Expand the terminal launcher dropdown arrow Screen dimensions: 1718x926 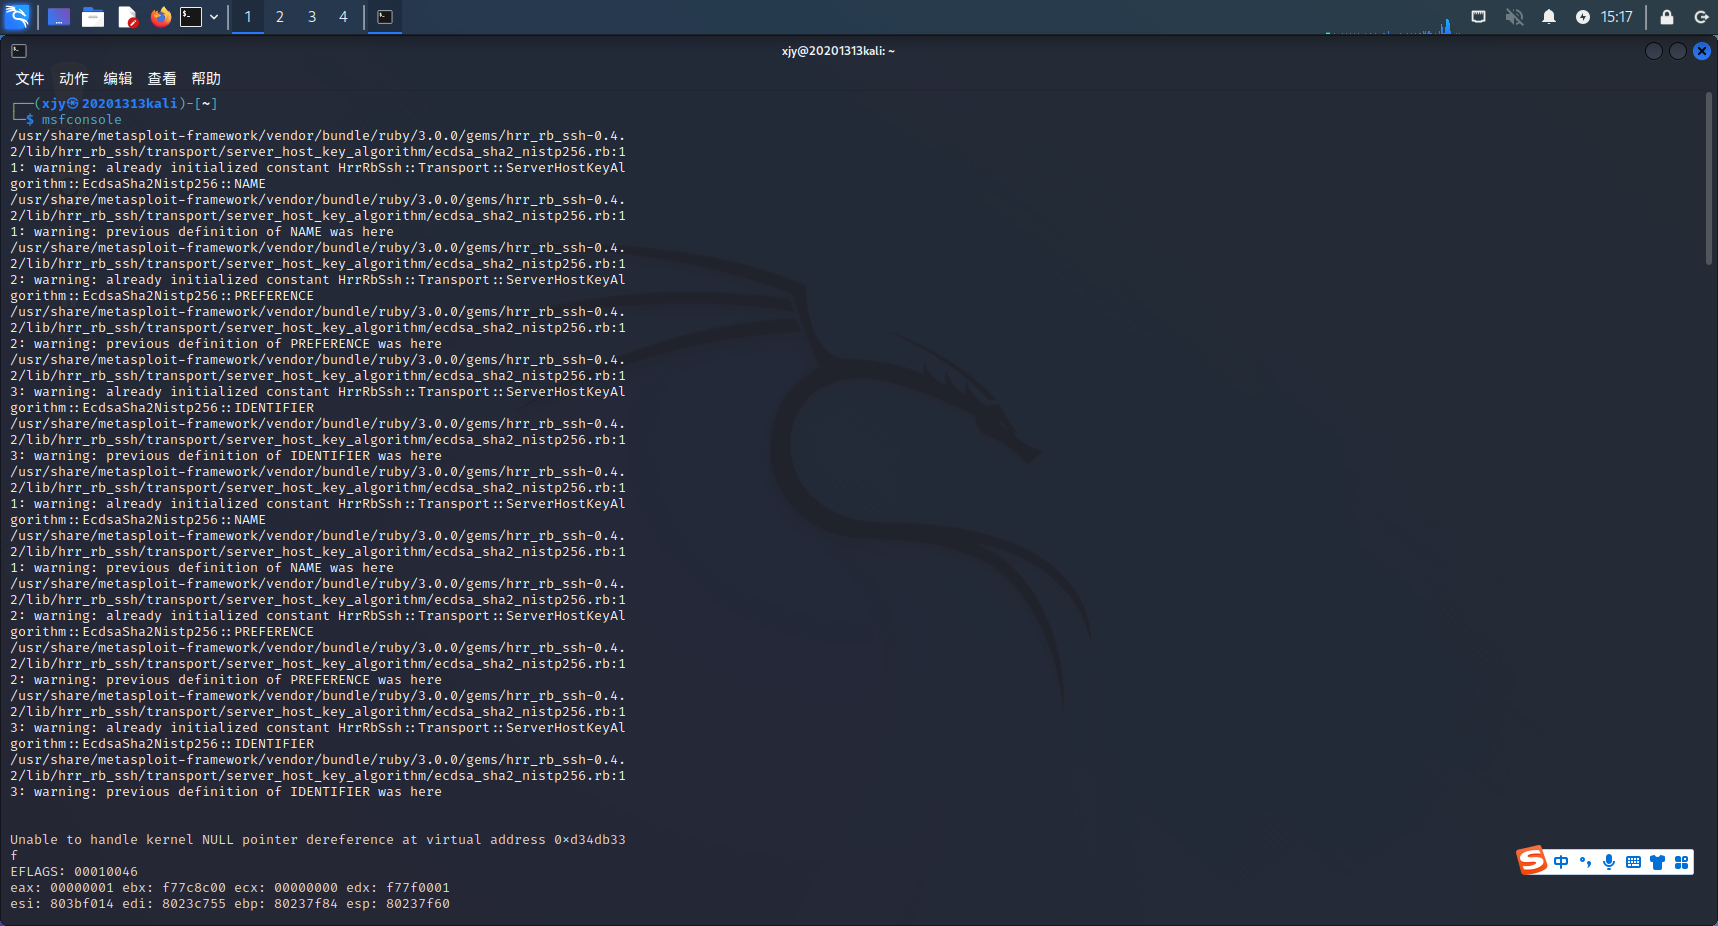pos(214,17)
